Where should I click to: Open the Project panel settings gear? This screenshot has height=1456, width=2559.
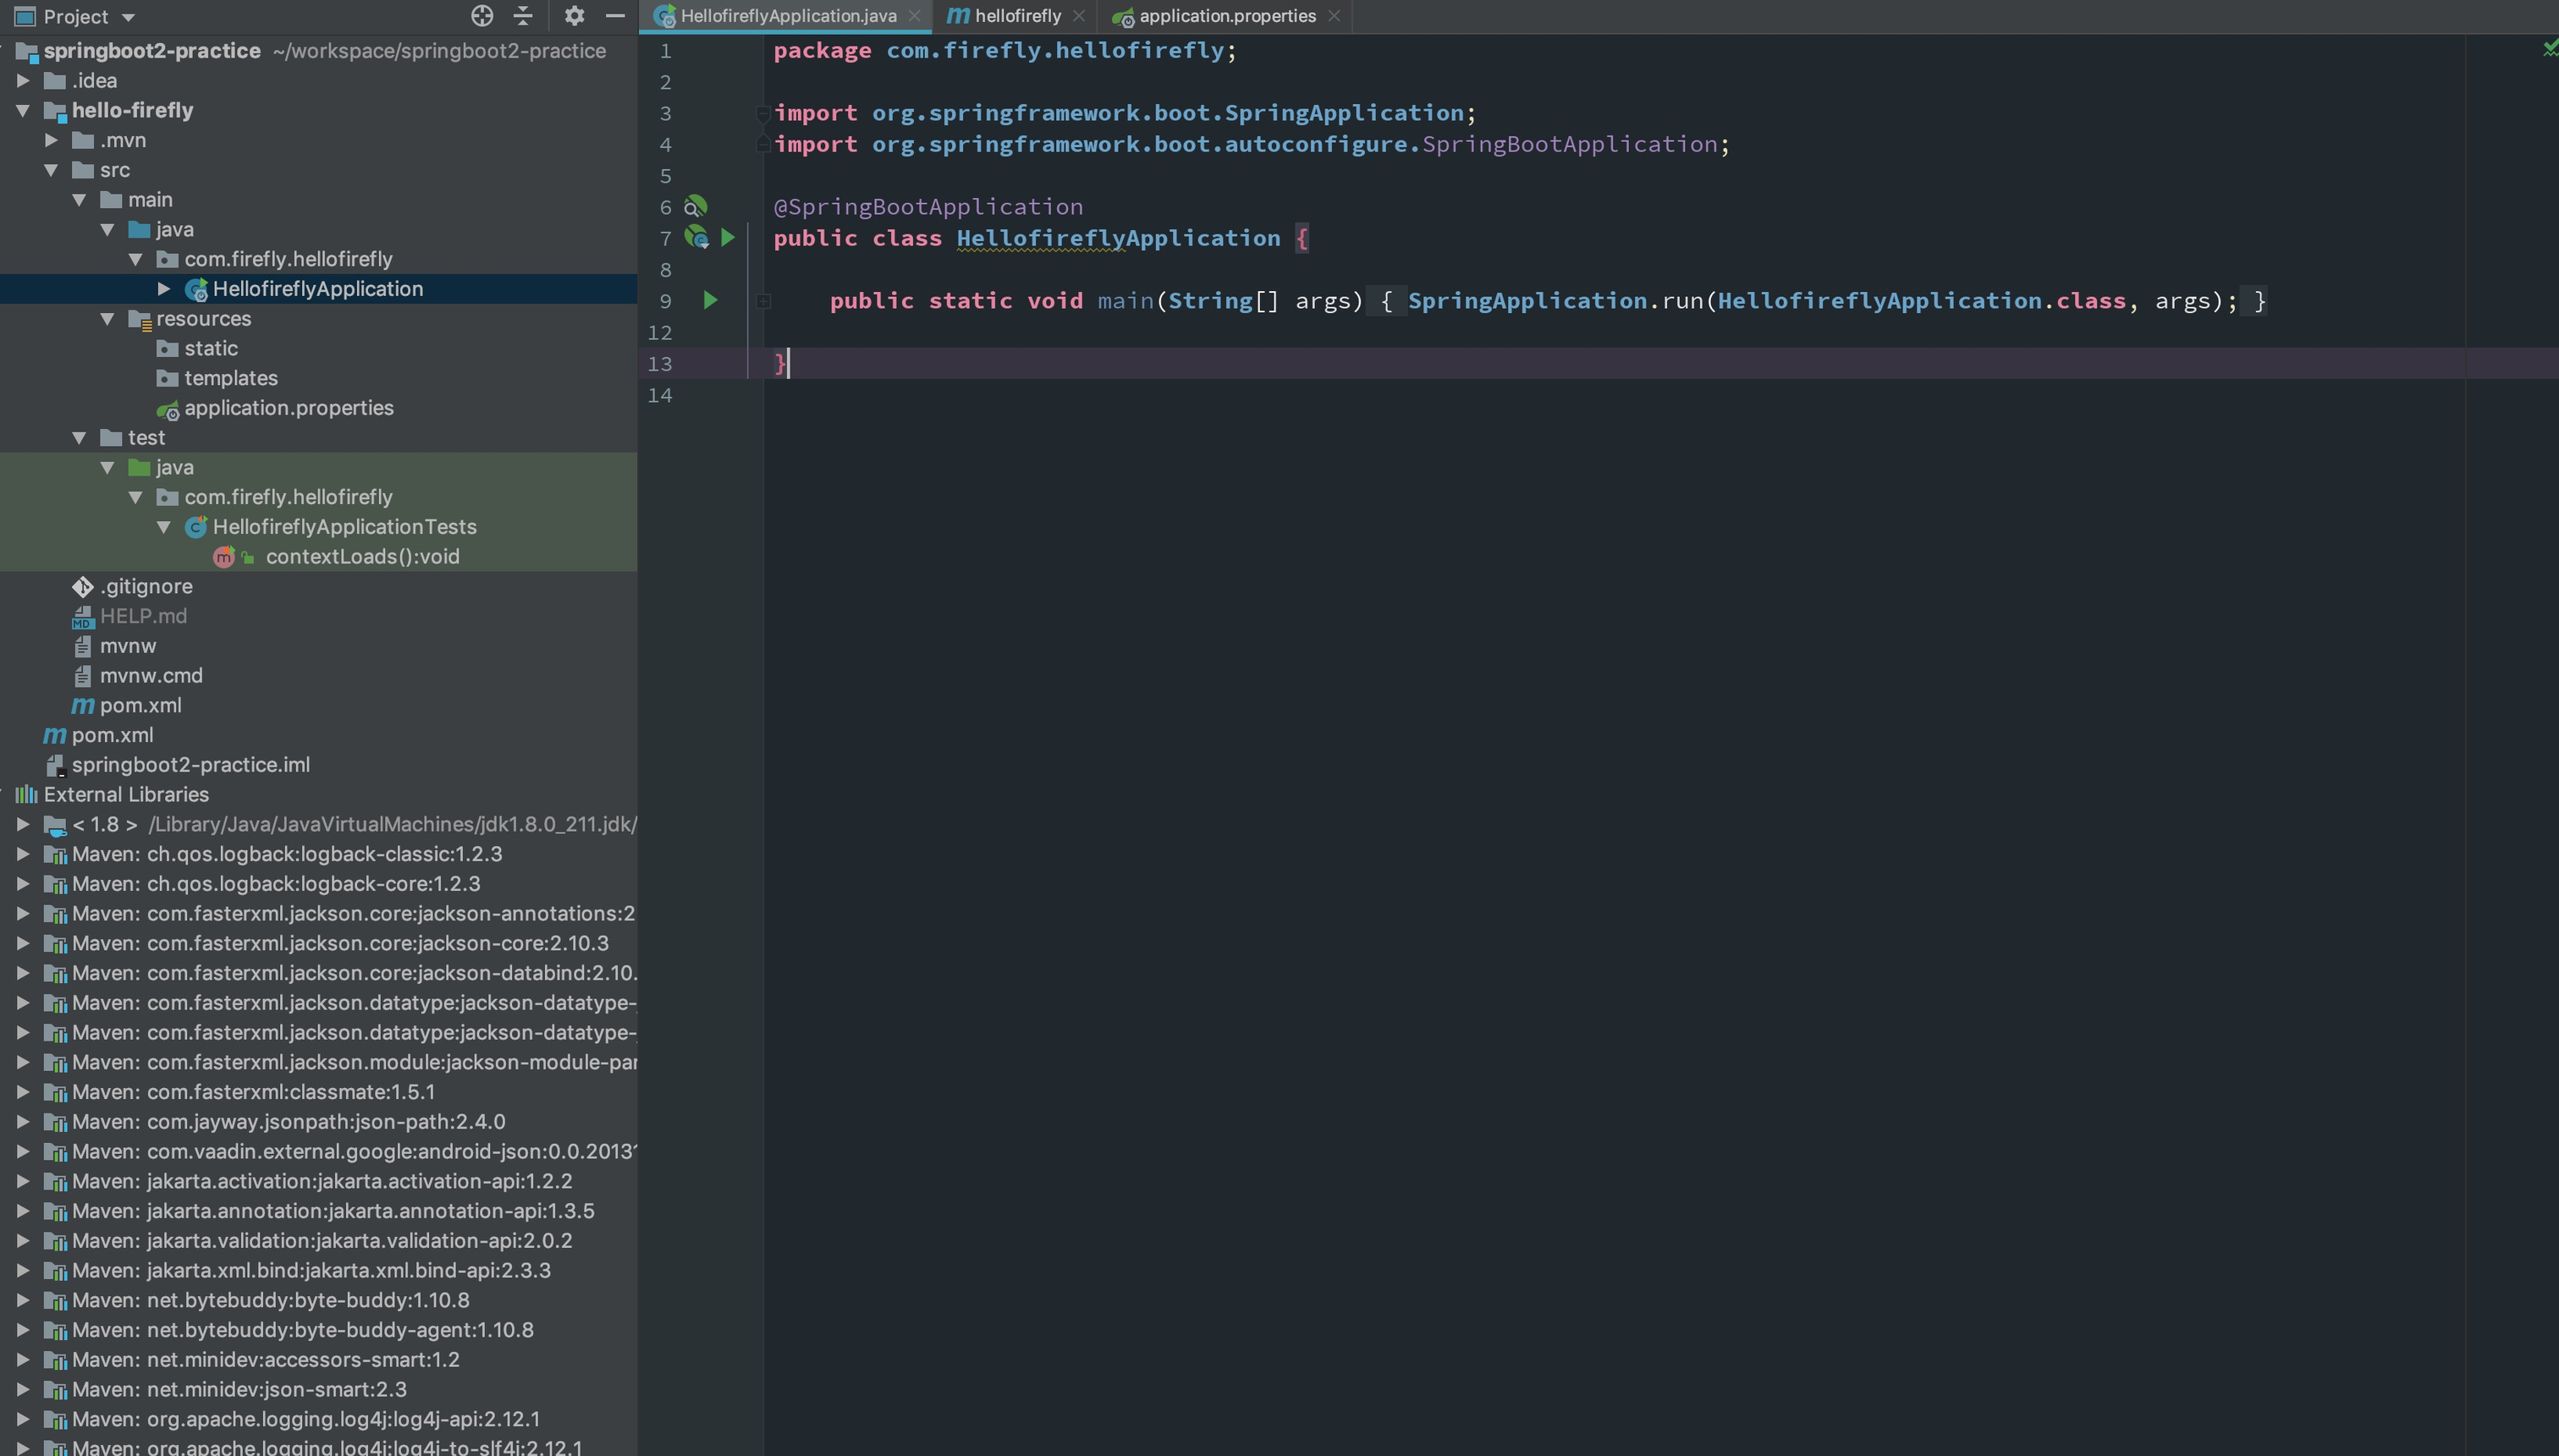pos(574,16)
